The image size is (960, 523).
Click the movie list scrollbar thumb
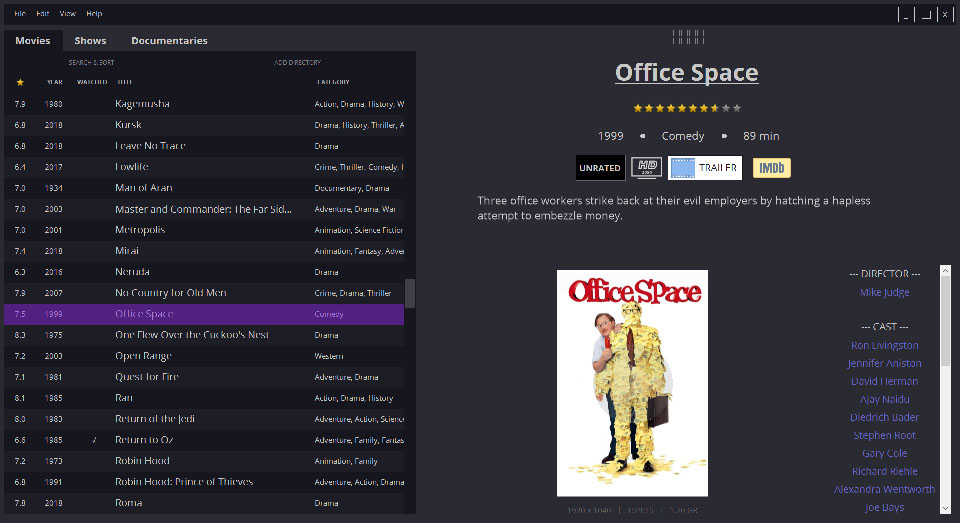click(410, 293)
